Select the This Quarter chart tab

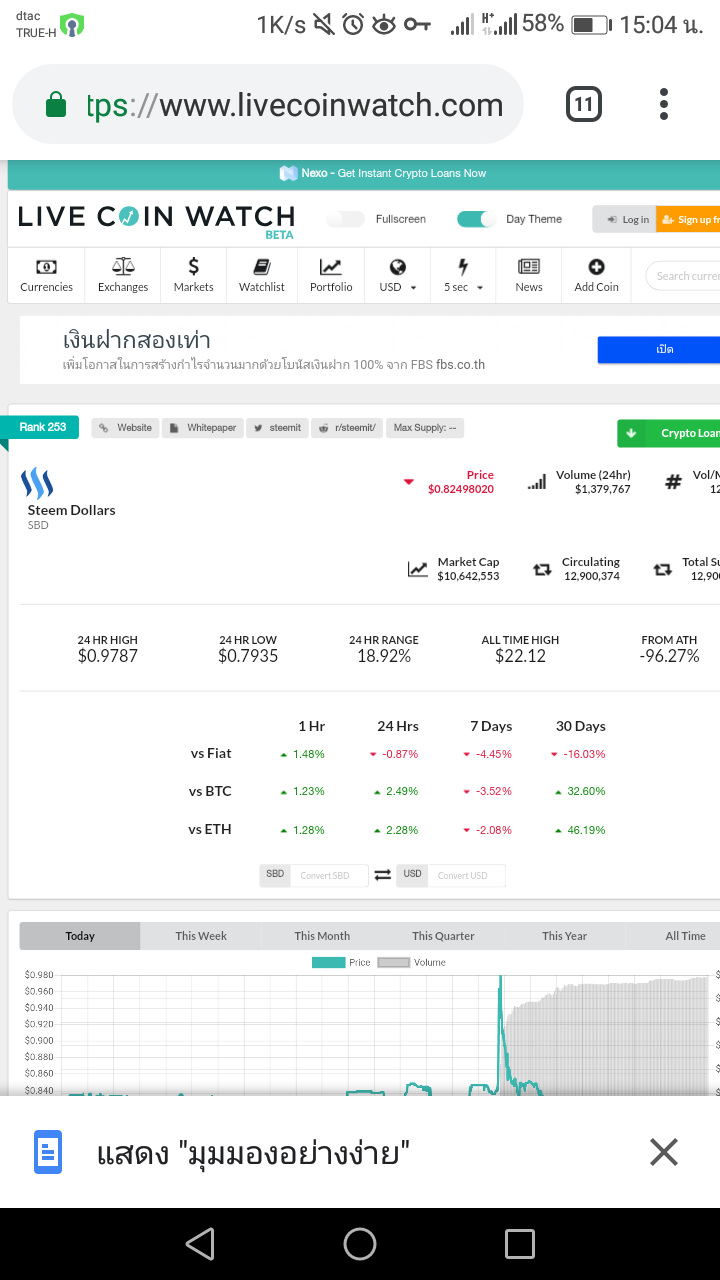(443, 936)
